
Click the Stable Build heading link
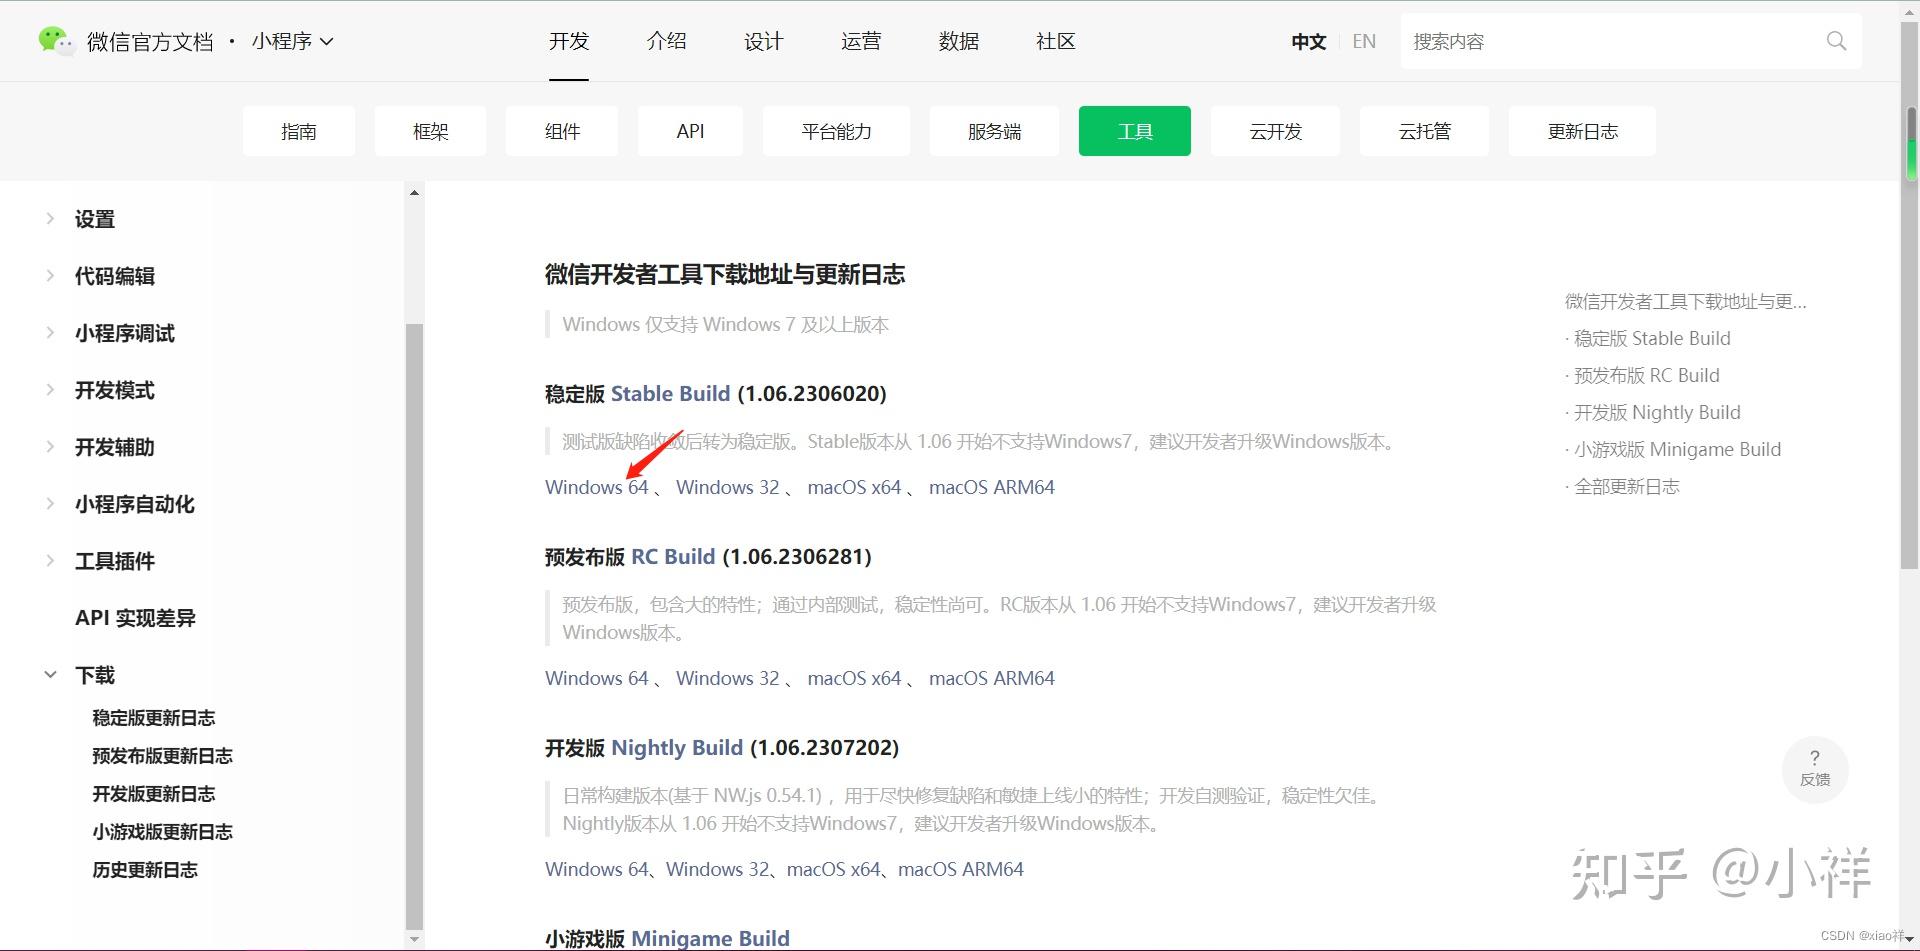(x=670, y=393)
